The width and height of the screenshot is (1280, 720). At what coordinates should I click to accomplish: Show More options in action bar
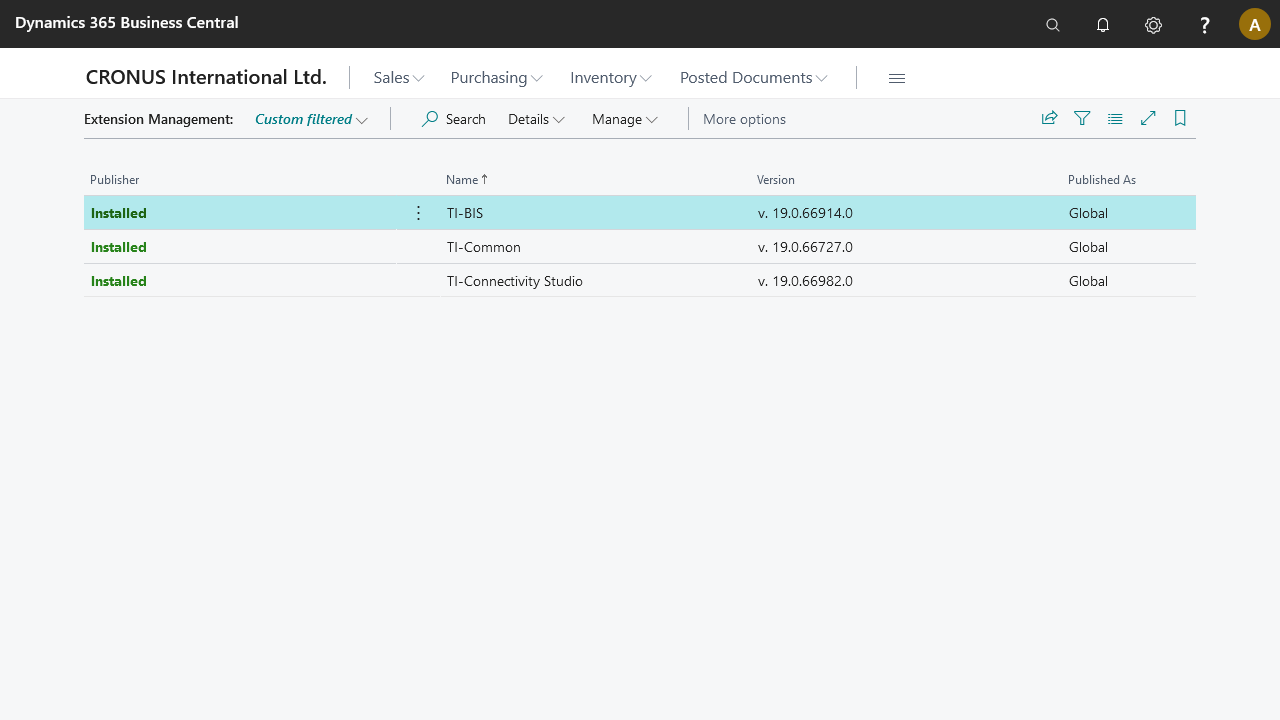(744, 119)
